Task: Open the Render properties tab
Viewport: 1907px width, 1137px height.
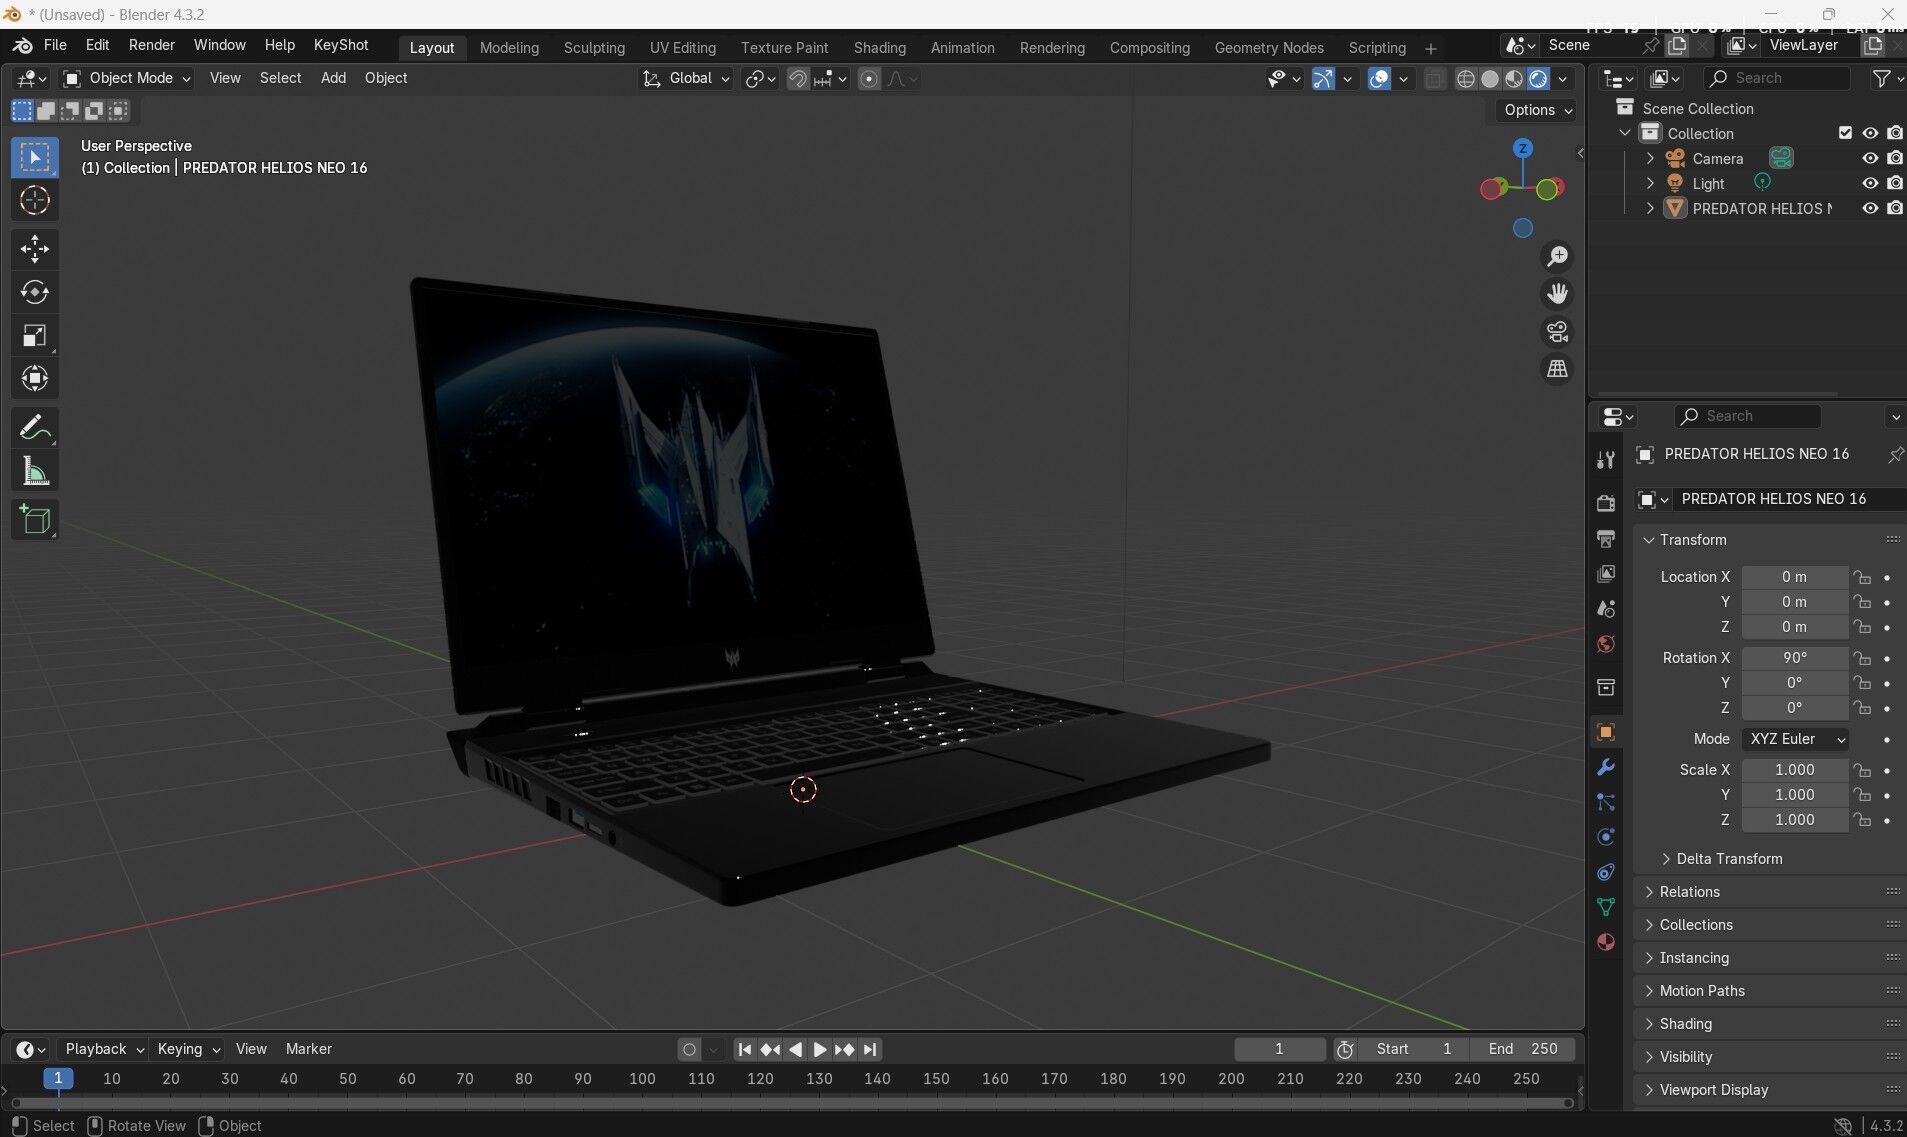Action: 1606,503
